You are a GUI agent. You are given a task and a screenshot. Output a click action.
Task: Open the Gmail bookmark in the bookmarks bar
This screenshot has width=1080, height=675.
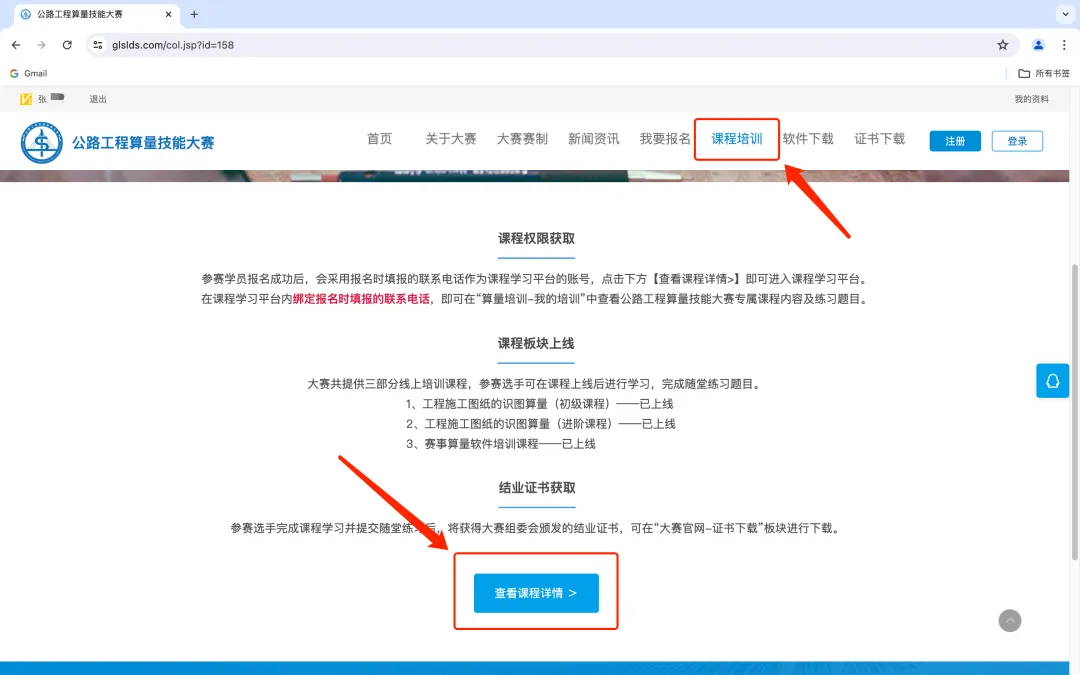[x=28, y=73]
